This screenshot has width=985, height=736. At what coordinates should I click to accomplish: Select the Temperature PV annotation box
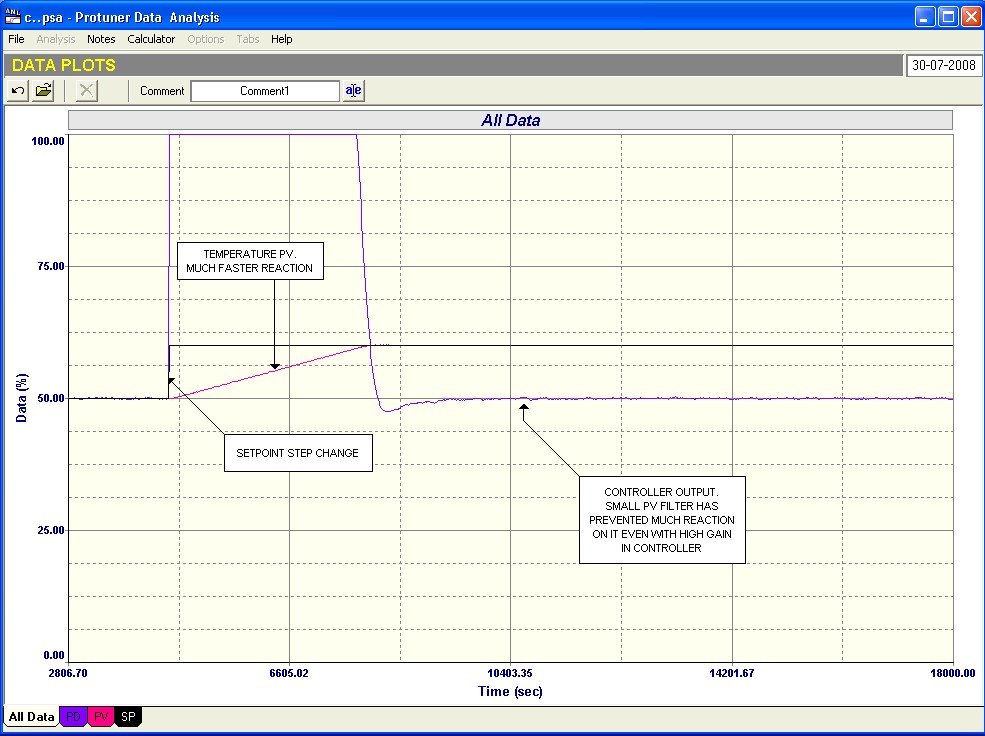(249, 261)
